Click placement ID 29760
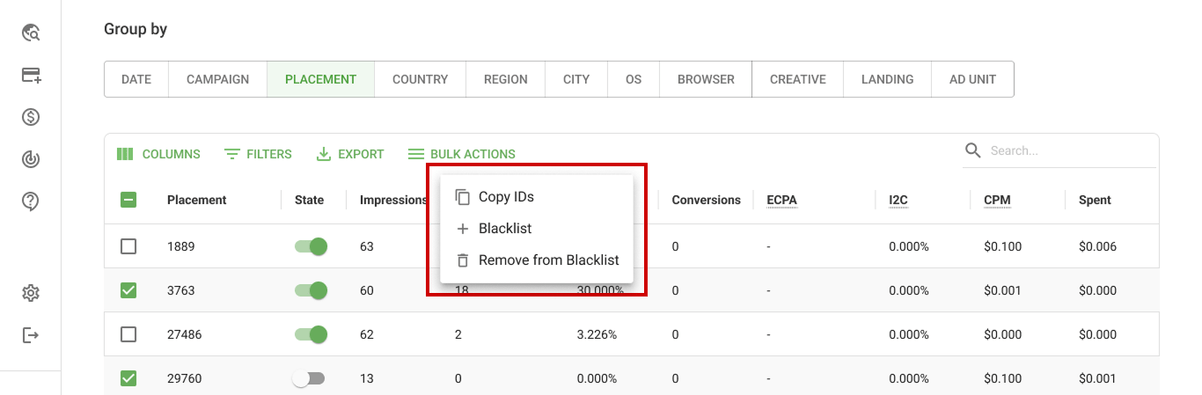 [x=184, y=378]
